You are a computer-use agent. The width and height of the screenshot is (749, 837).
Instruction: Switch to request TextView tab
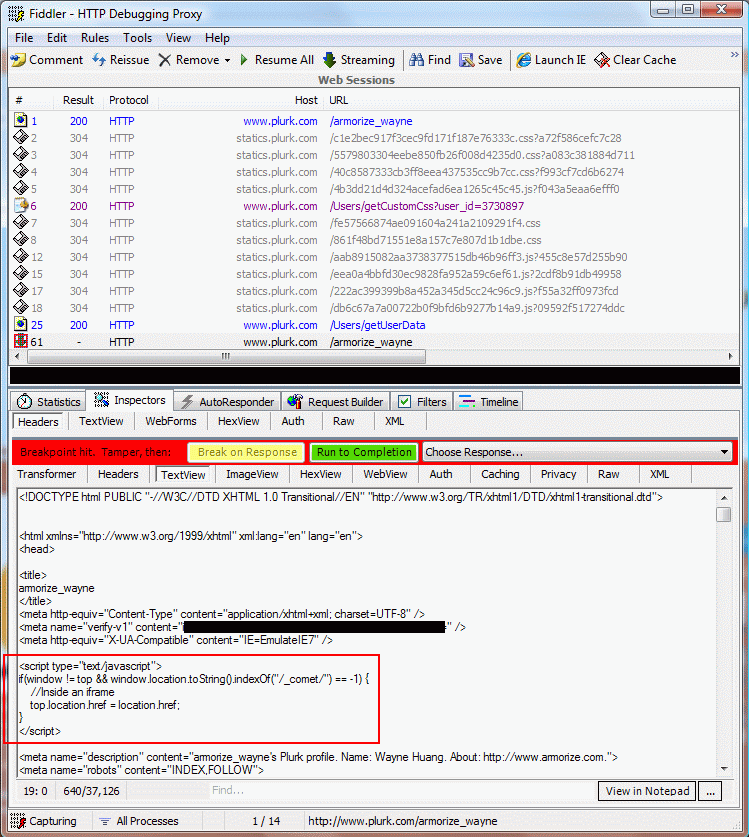tap(101, 421)
